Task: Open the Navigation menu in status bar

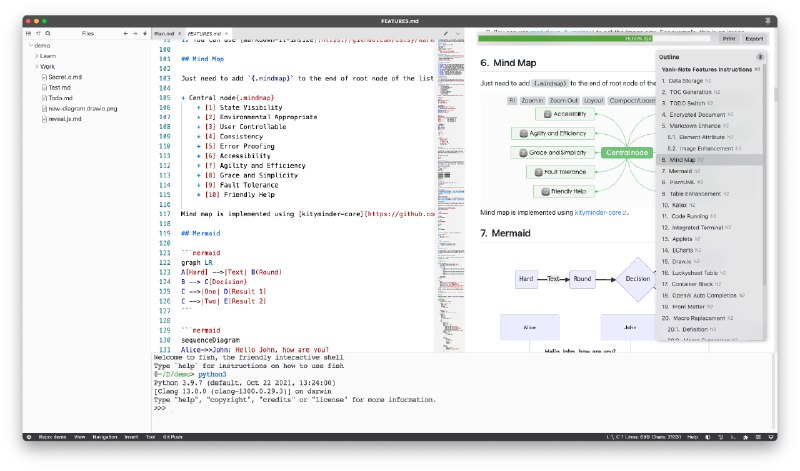Action: 104,437
